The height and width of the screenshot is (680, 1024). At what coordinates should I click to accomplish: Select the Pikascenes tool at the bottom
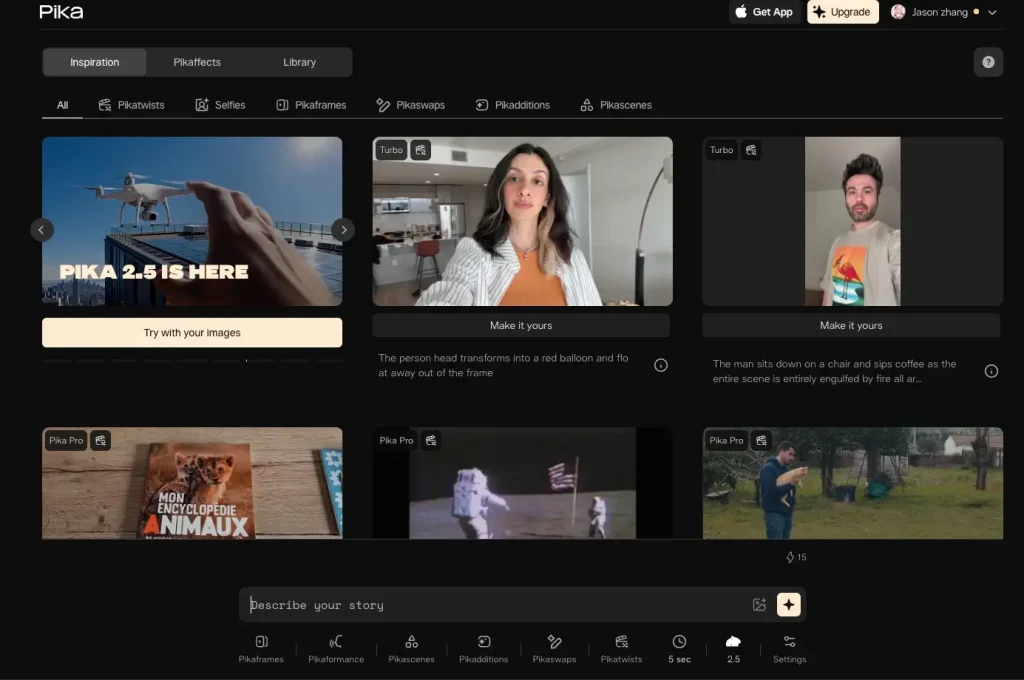[410, 648]
